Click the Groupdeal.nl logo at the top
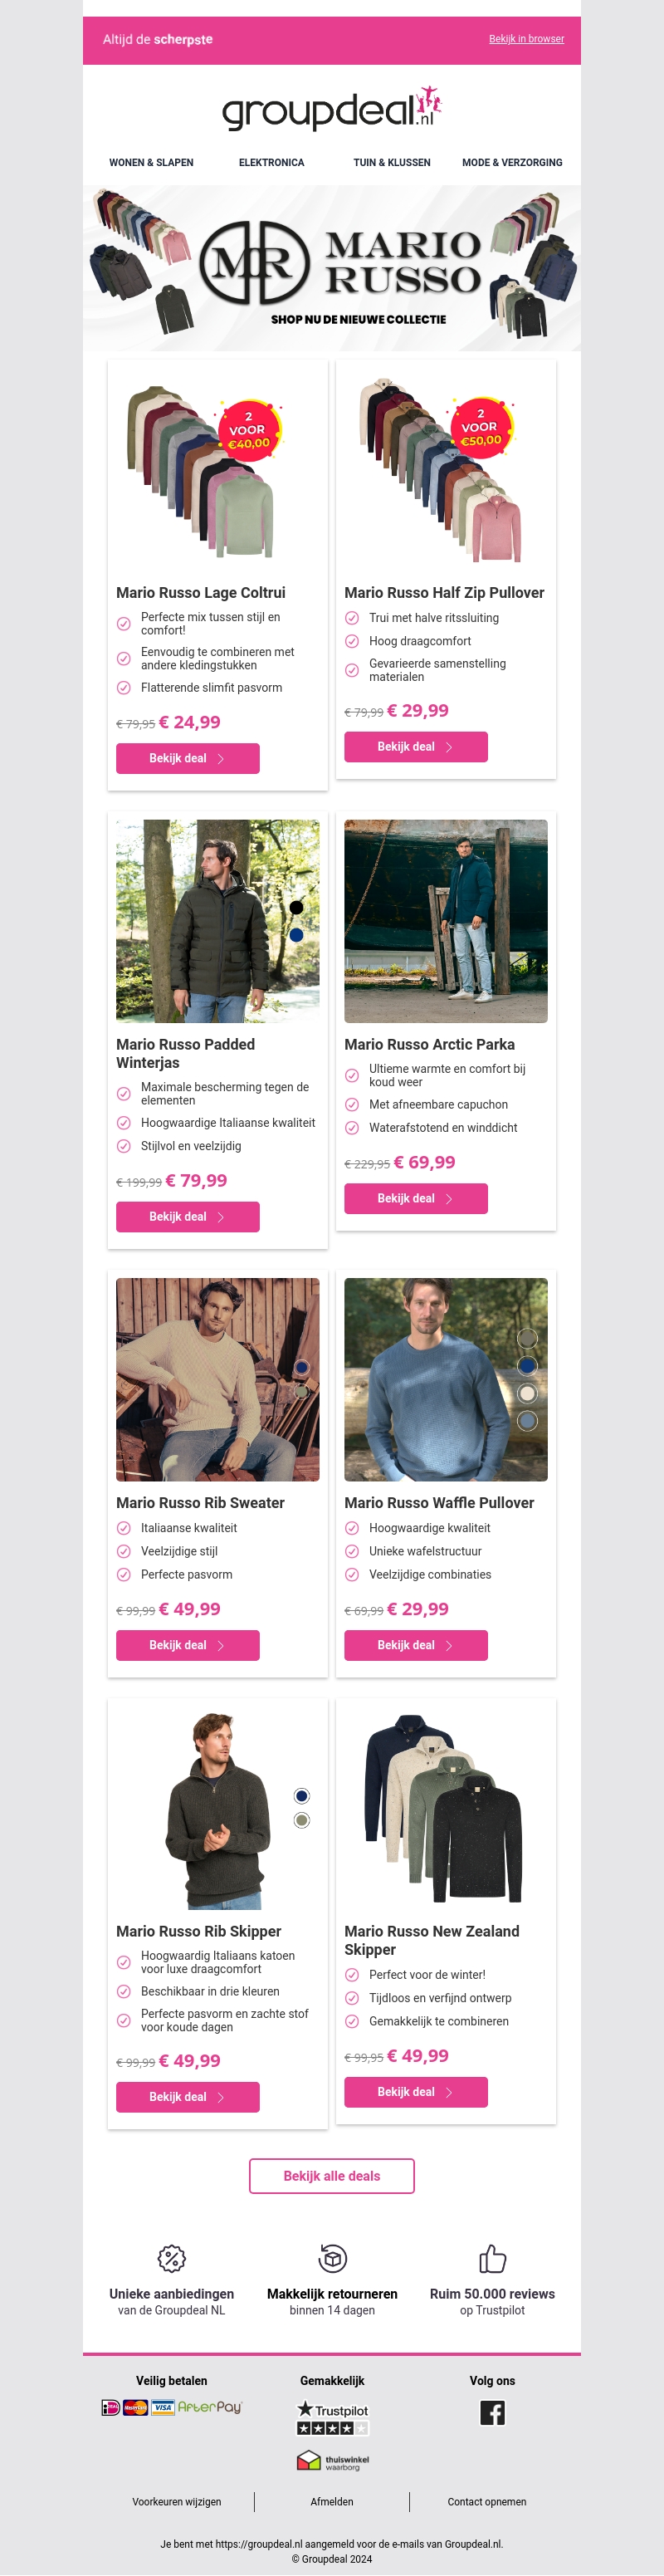 pyautogui.click(x=331, y=109)
